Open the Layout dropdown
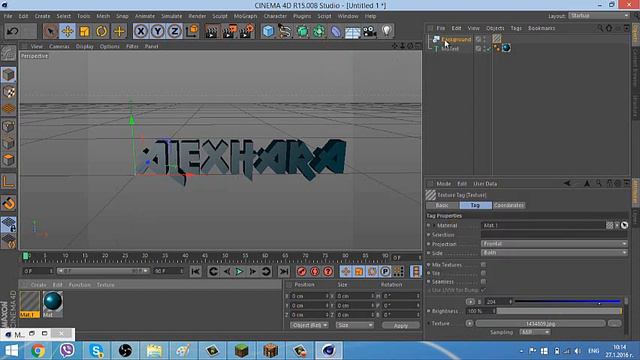Screen dimensions: 640x360 point(599,16)
